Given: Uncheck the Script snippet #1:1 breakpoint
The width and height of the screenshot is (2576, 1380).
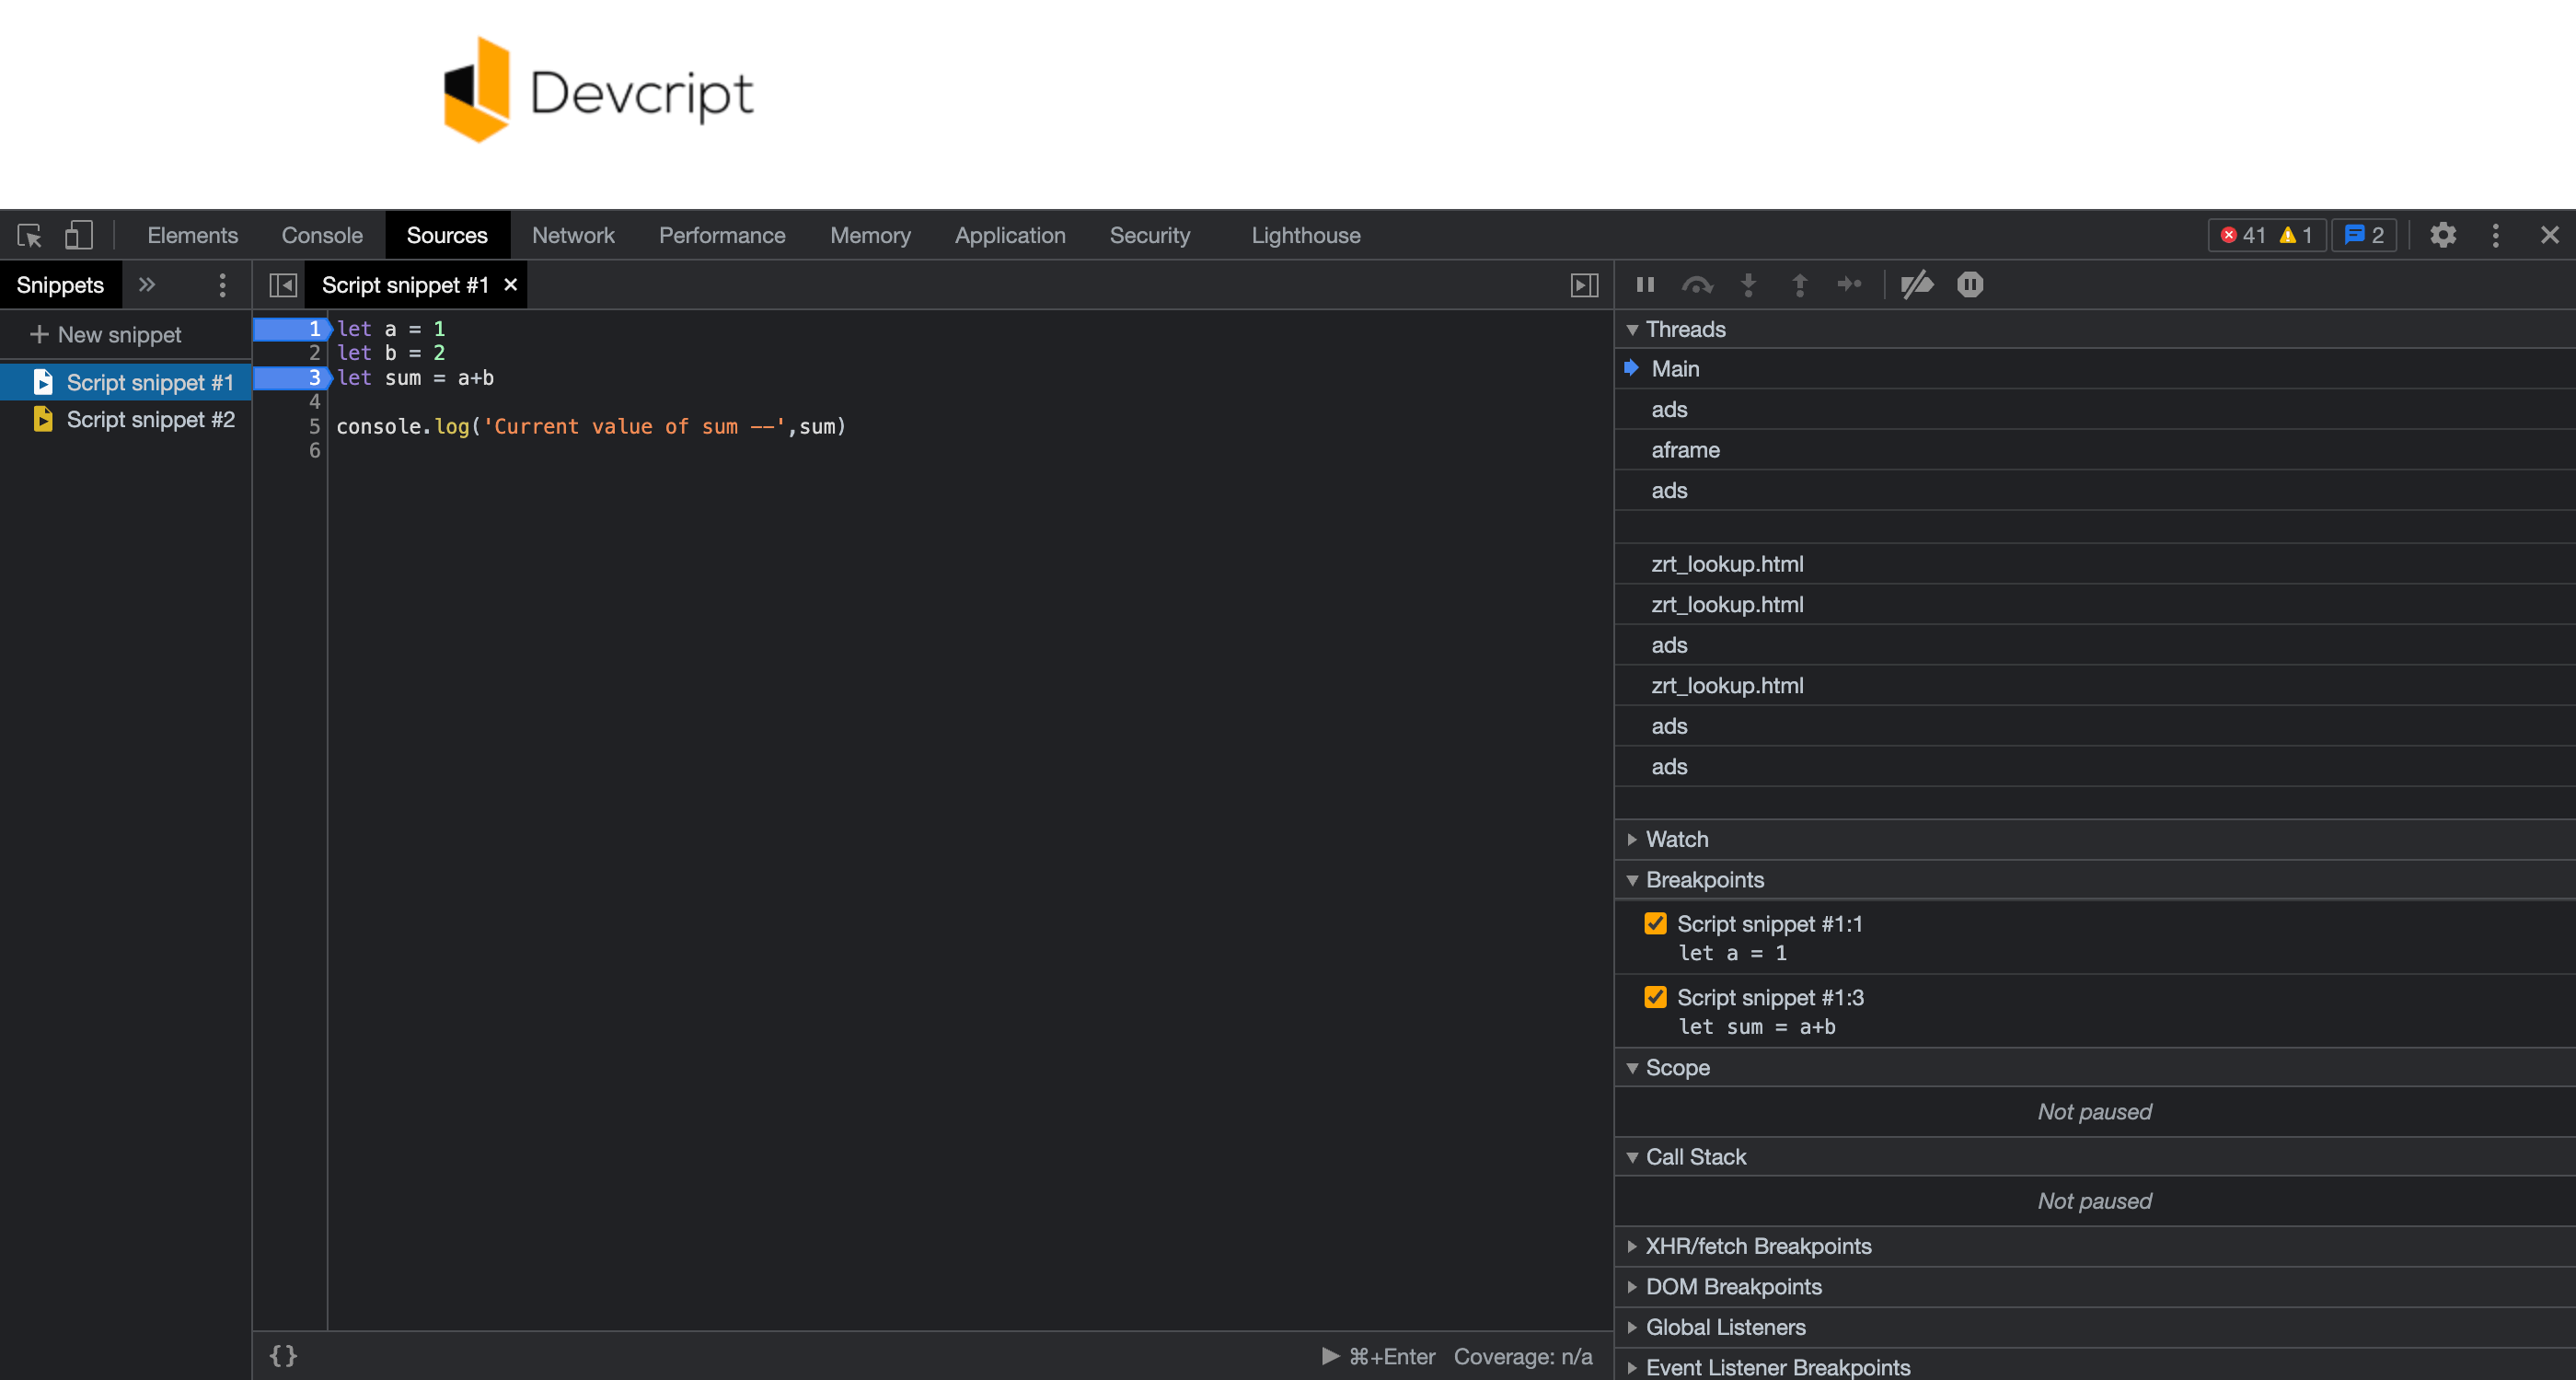Looking at the screenshot, I should (1656, 923).
